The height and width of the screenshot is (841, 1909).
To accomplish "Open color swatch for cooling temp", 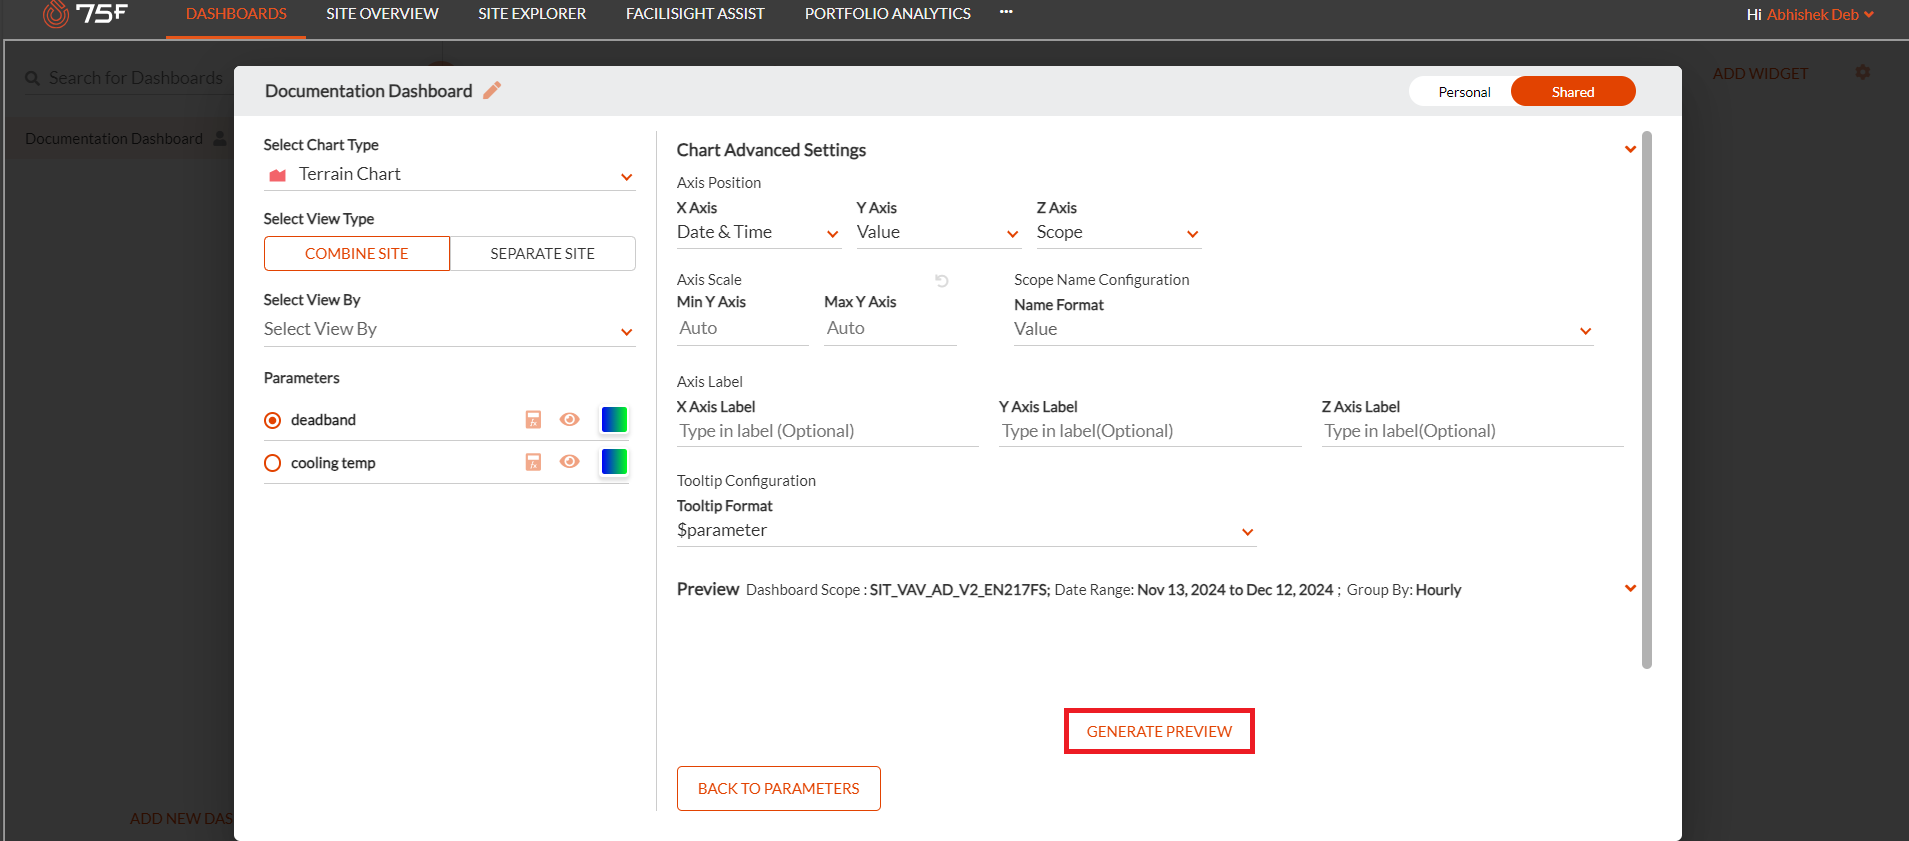I will (614, 462).
